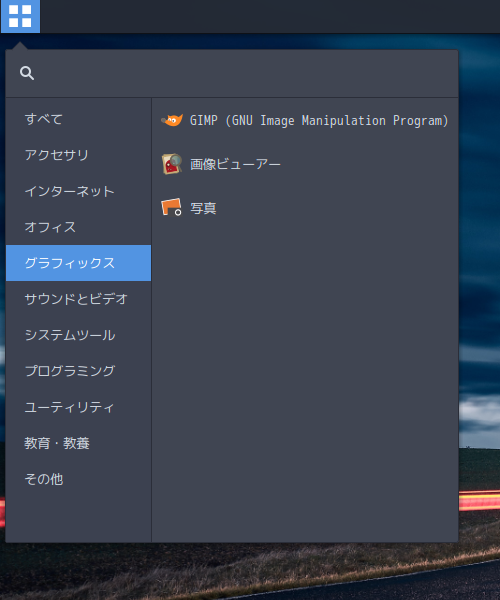Switch to インターネット category
Viewport: 500px width, 600px height.
[x=78, y=191]
